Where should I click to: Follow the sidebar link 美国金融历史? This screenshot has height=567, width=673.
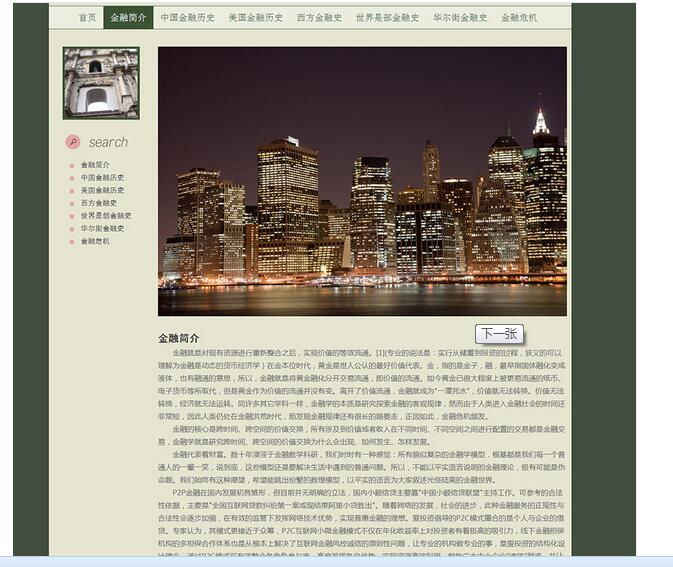click(x=102, y=190)
